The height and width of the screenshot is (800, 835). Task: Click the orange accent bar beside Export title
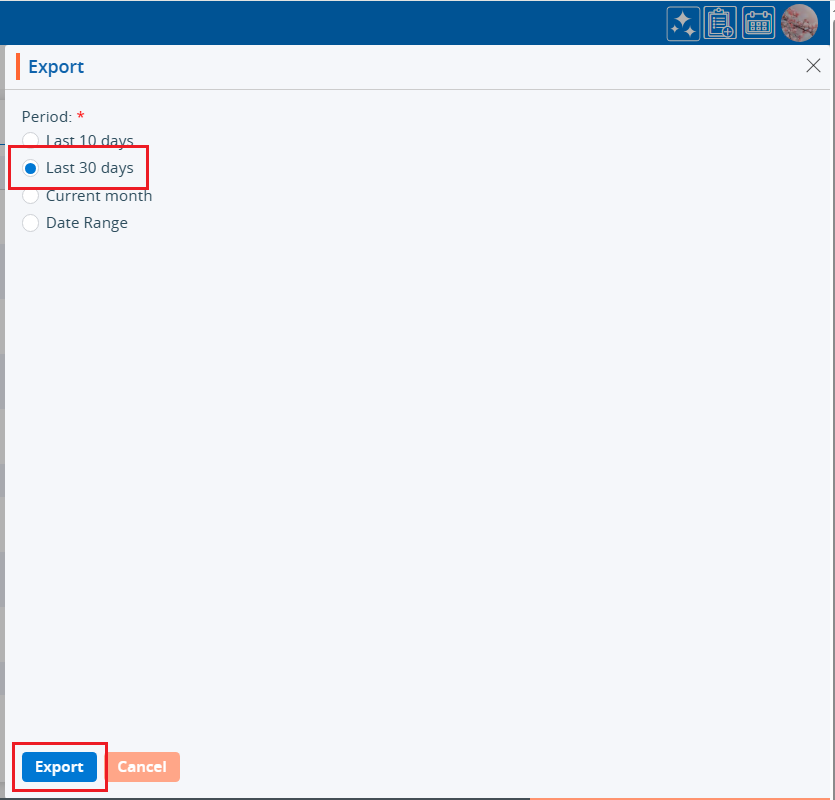[x=18, y=67]
